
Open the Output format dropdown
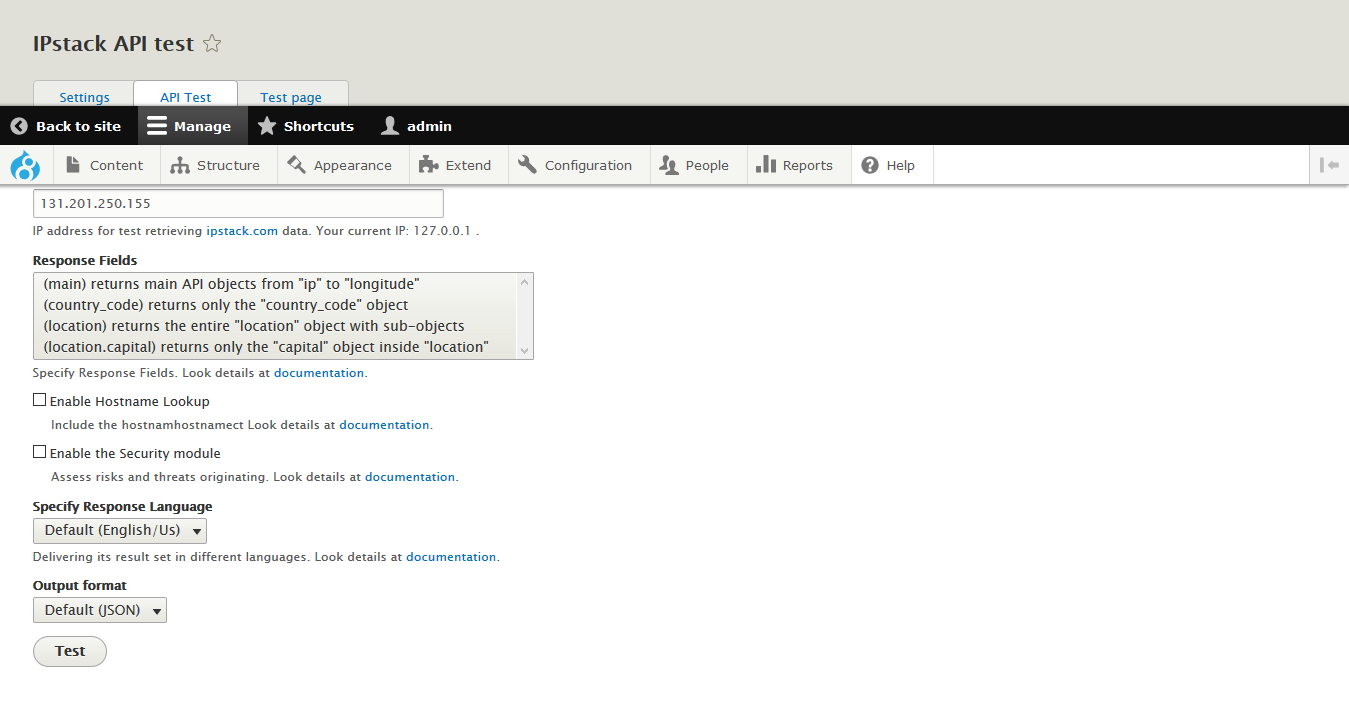(x=100, y=610)
